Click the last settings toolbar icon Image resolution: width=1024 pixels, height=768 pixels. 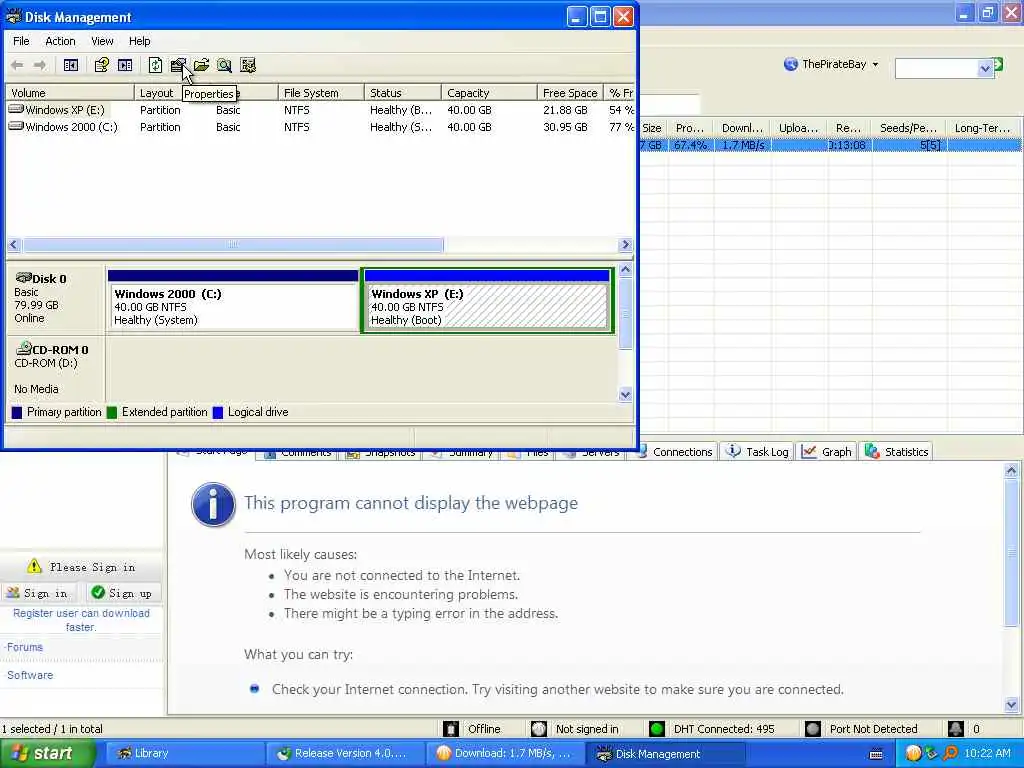click(x=248, y=65)
